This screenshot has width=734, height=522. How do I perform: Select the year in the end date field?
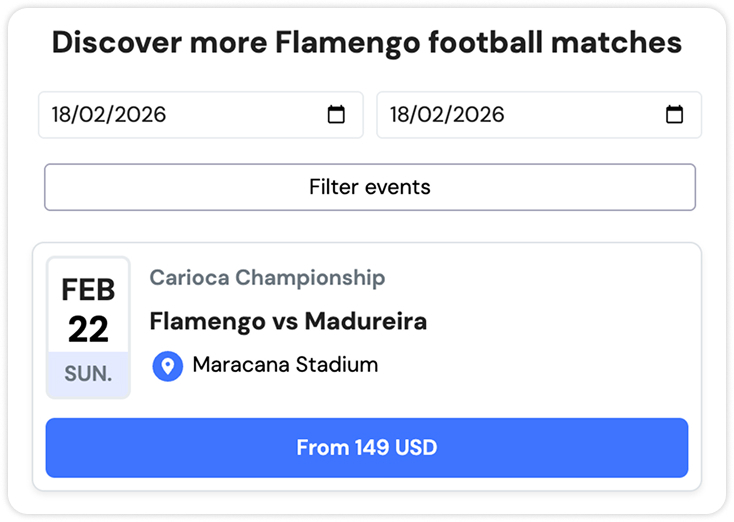click(477, 115)
